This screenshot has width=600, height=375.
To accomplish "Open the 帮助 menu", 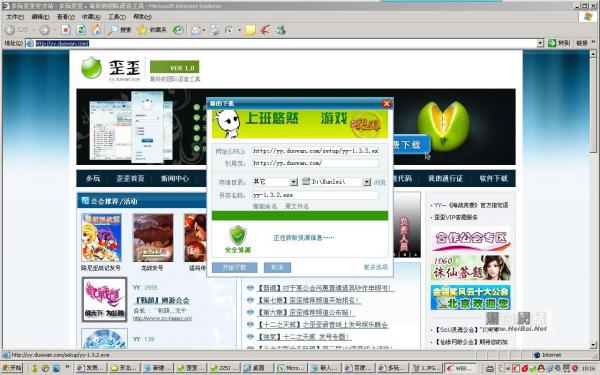I will coord(142,17).
